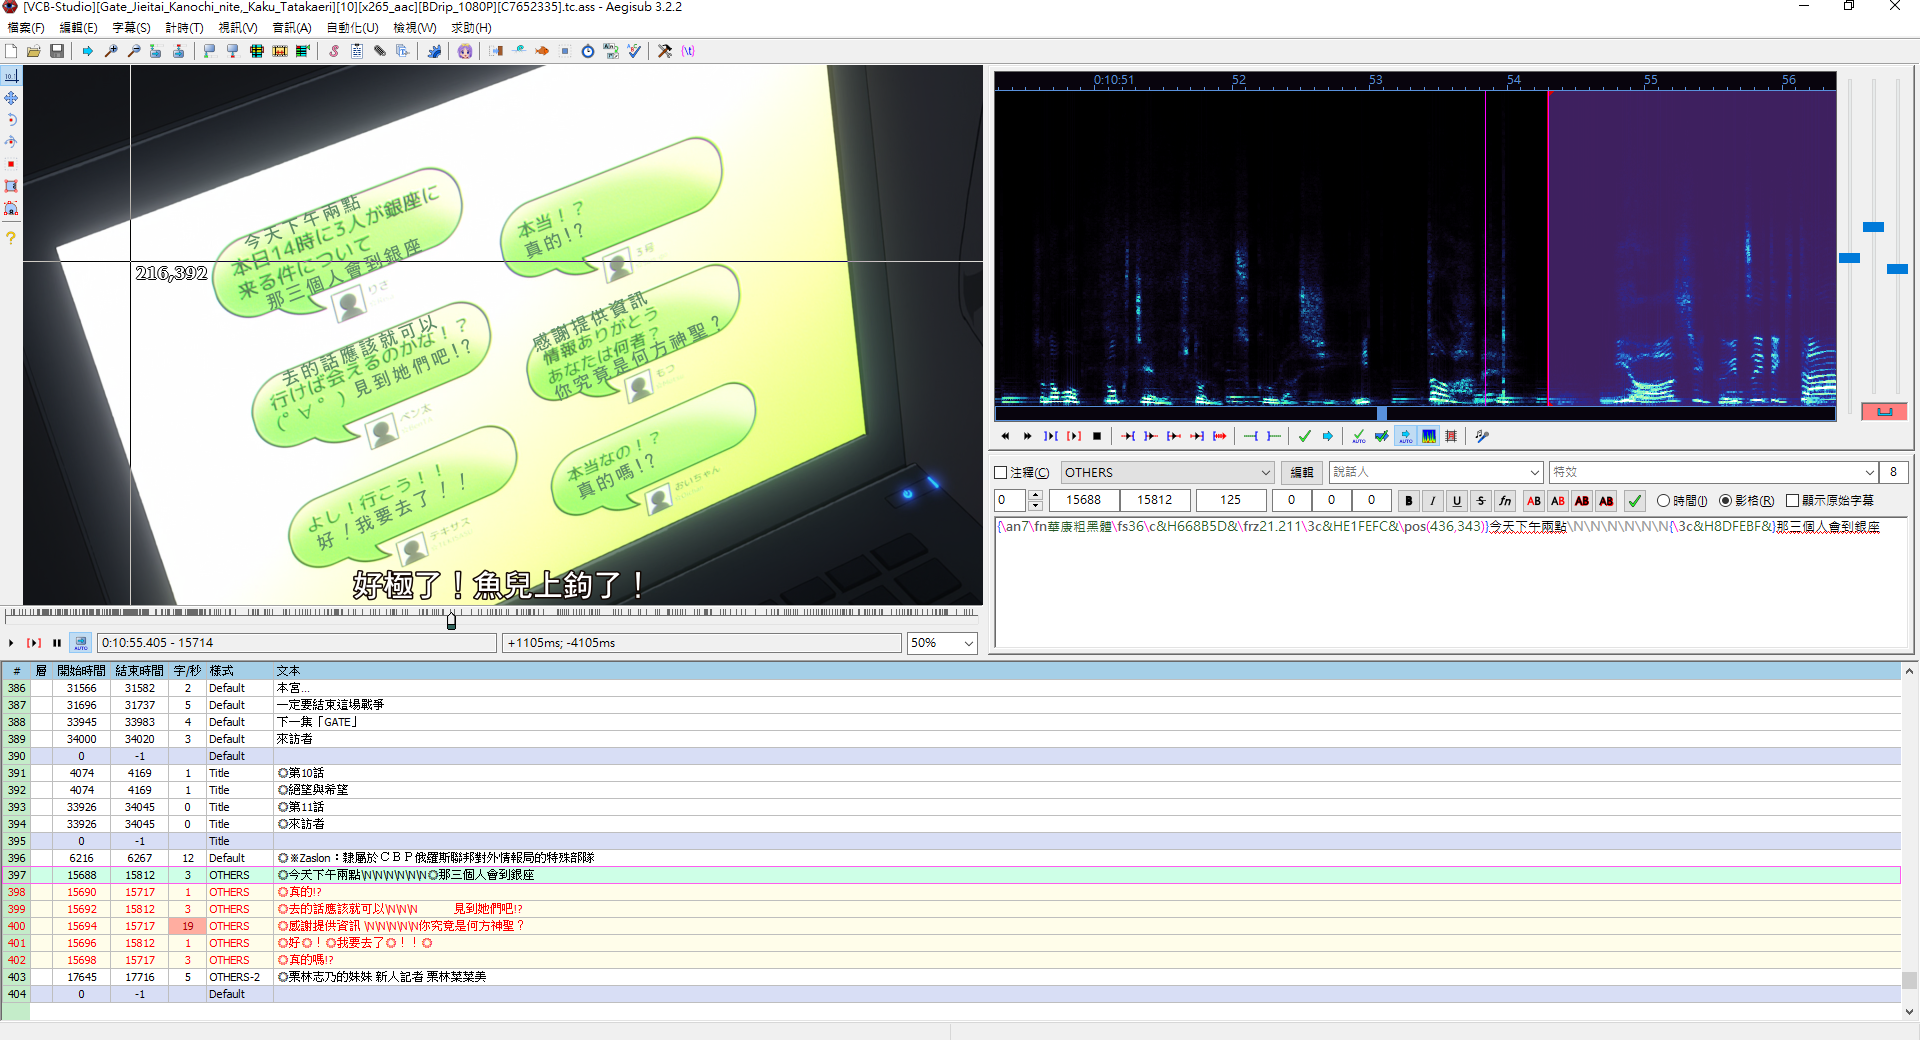
Task: Open the 說話人 actor dropdown
Action: (1436, 472)
